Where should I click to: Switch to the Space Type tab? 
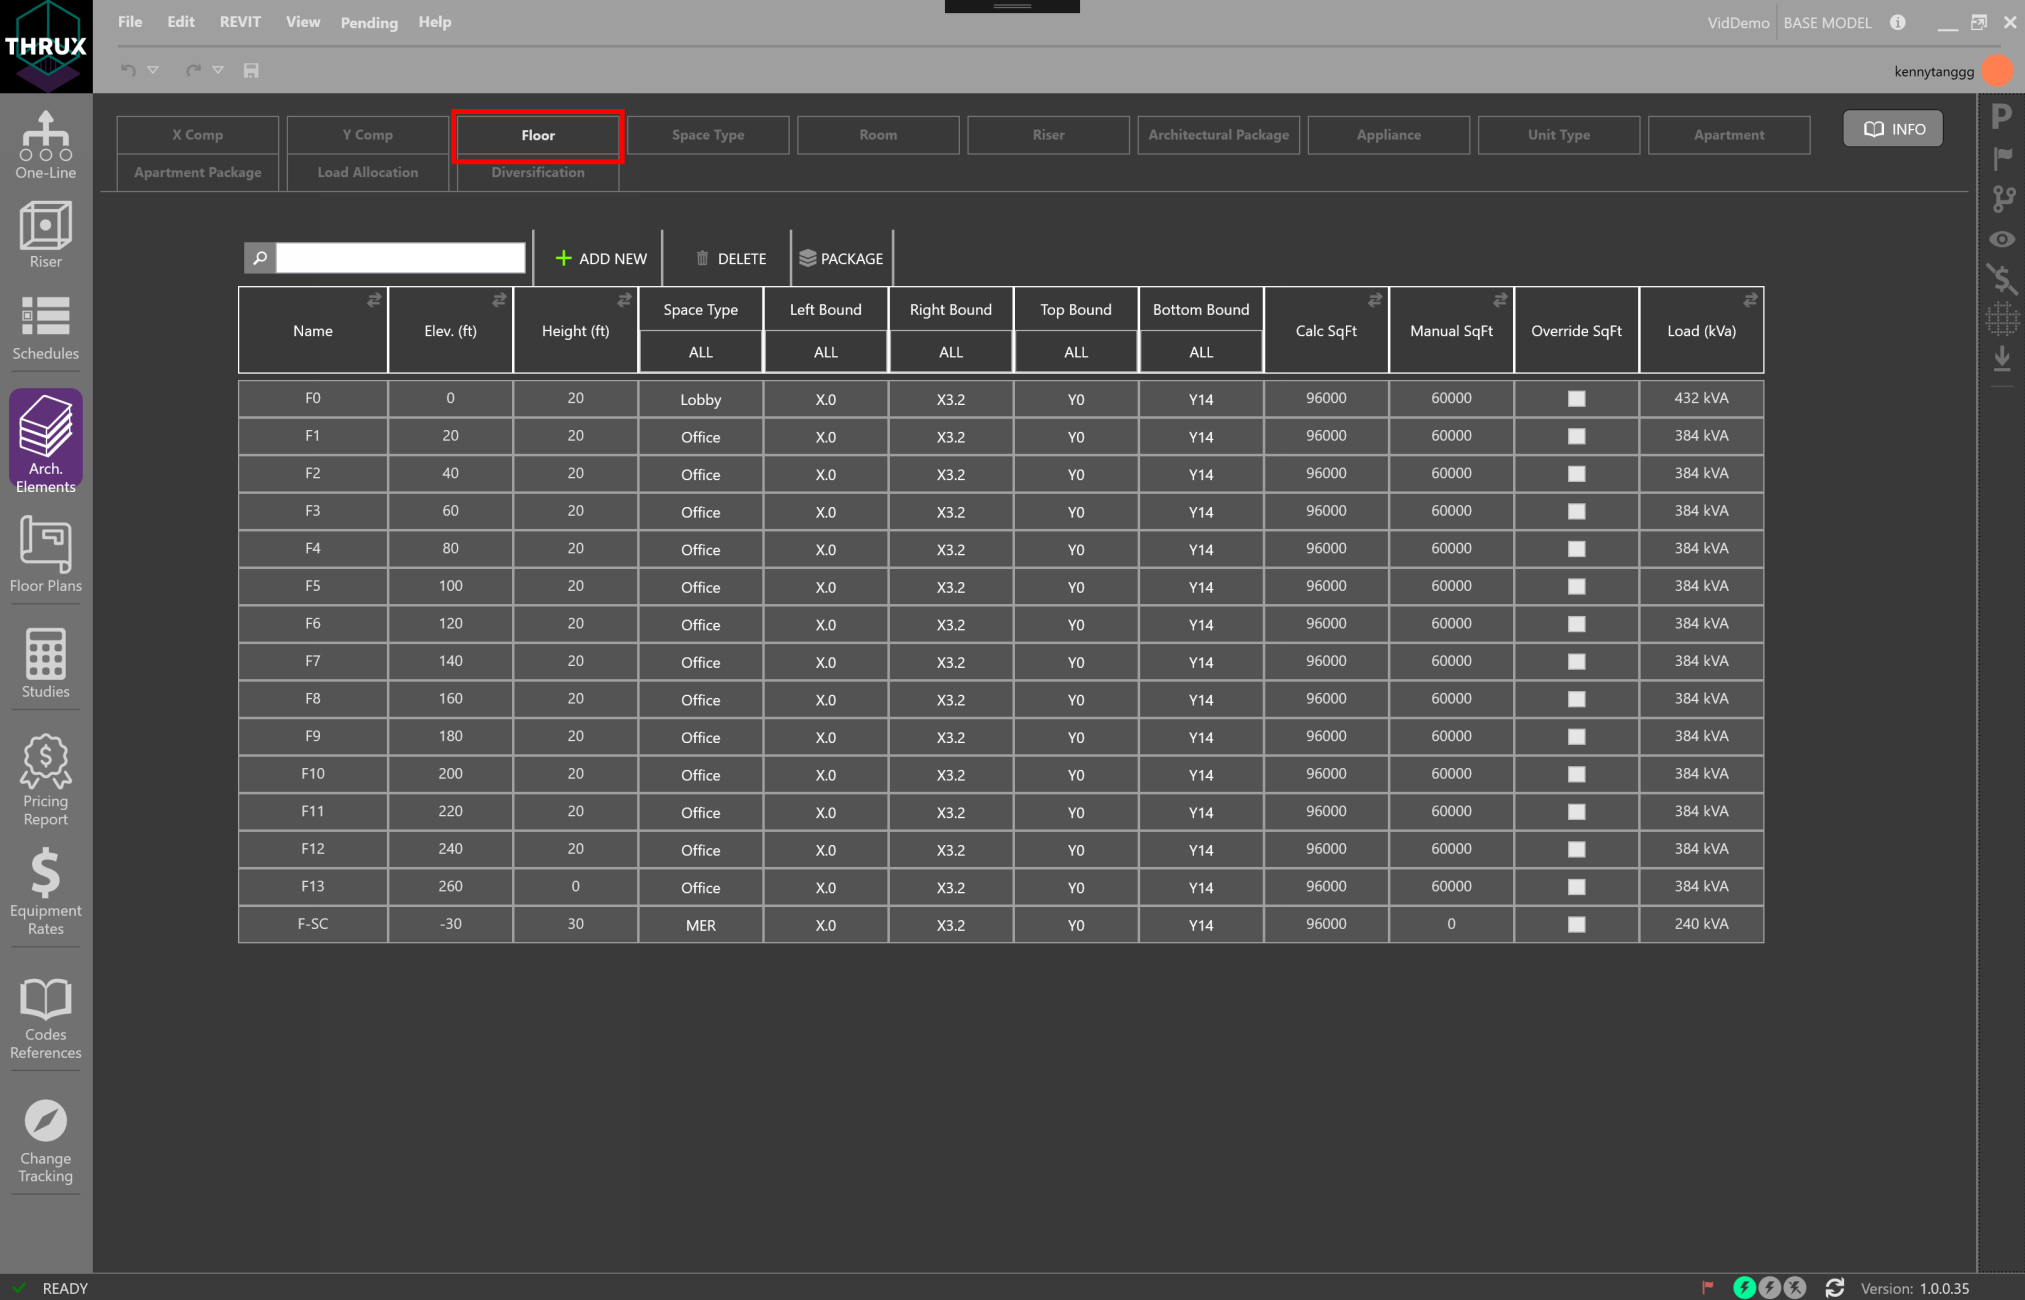[x=707, y=135]
